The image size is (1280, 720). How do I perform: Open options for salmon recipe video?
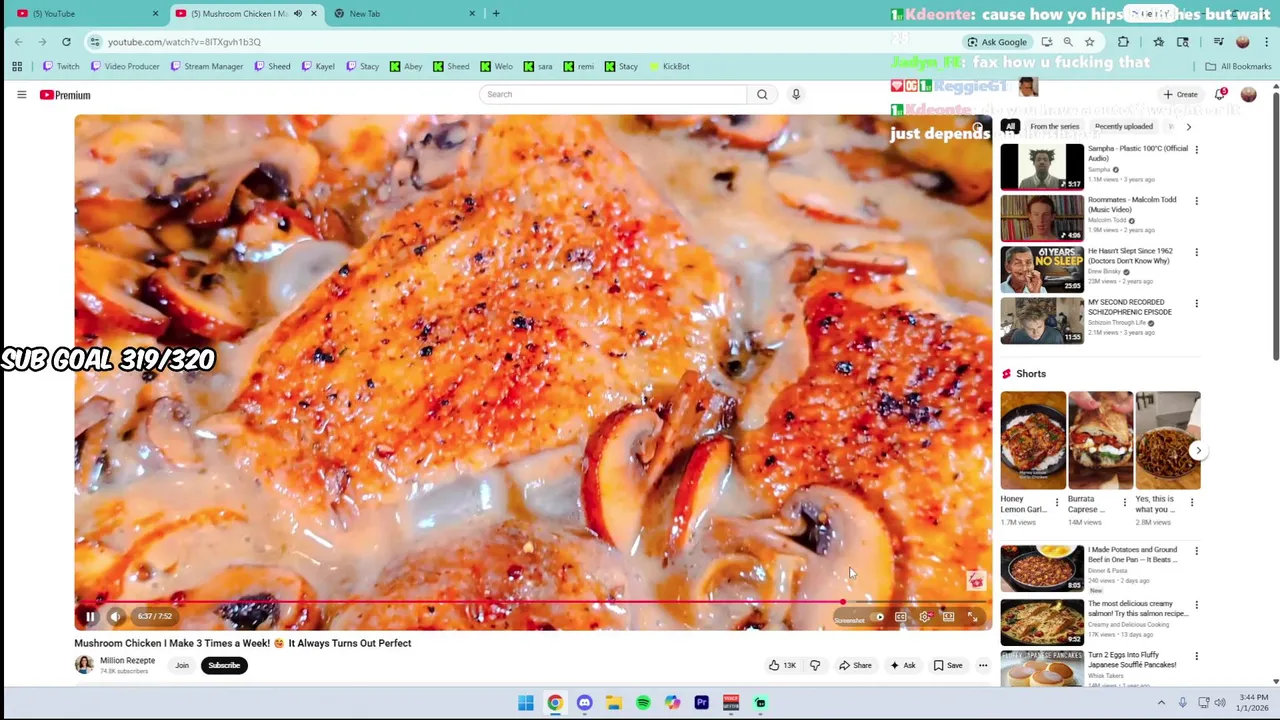click(1196, 605)
